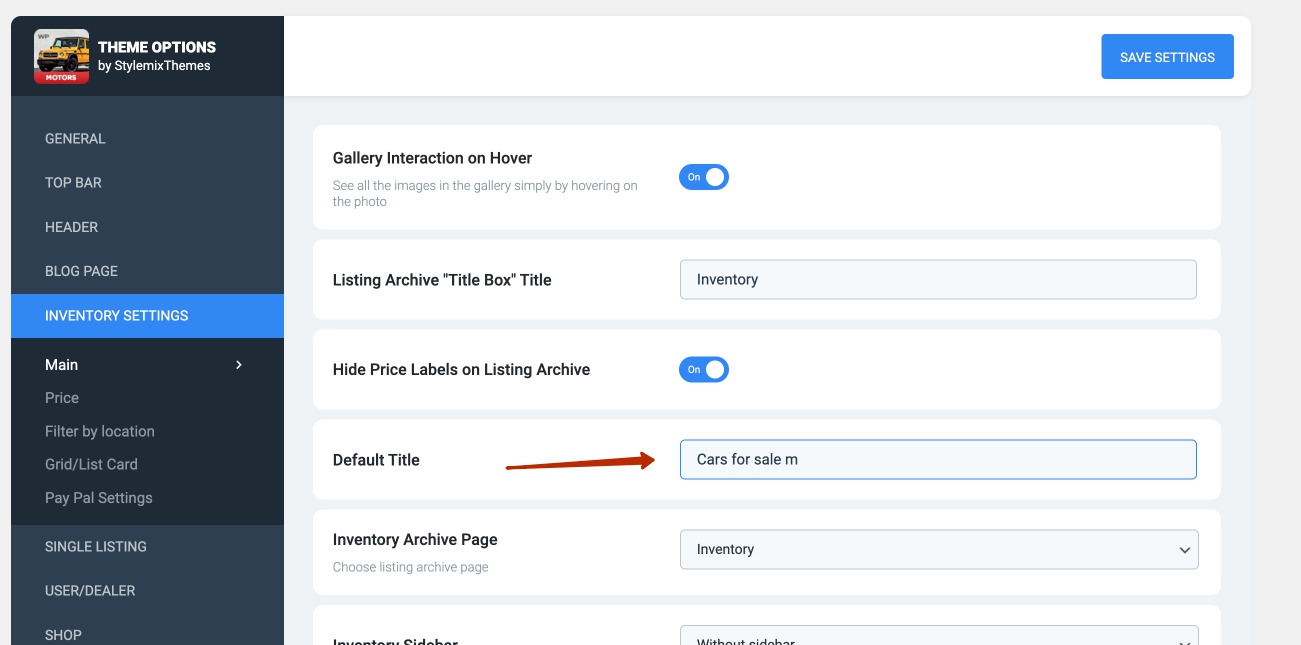Focus the Listing Archive Title Box field
This screenshot has height=645, width=1301.
(x=938, y=279)
